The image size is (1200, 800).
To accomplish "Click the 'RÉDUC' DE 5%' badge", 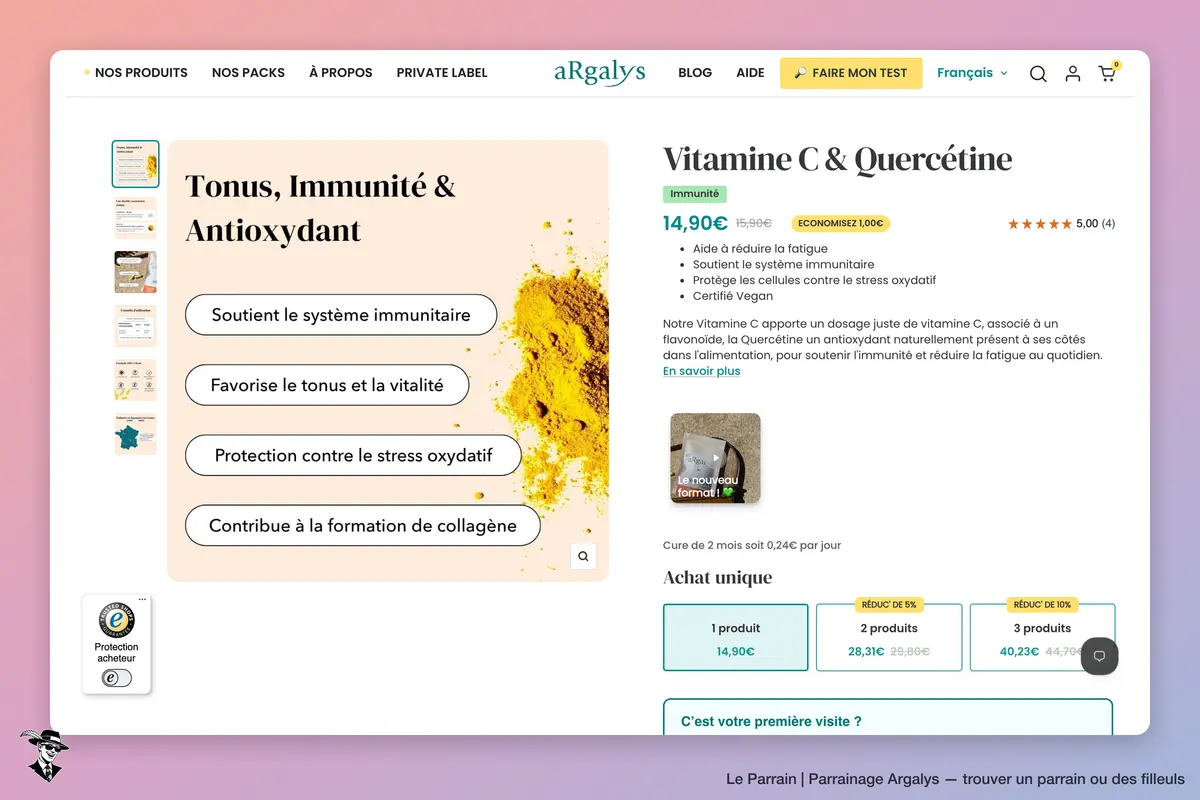I will [x=889, y=605].
